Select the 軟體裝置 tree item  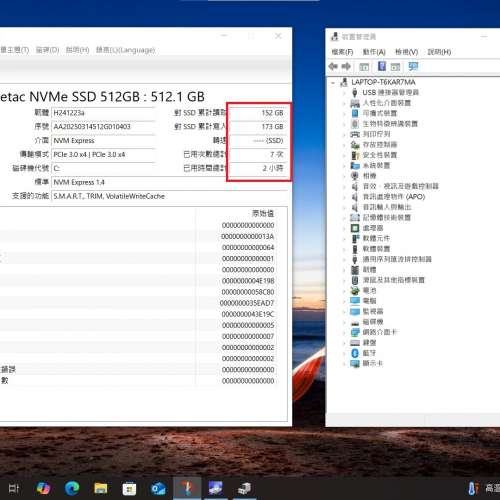[376, 249]
